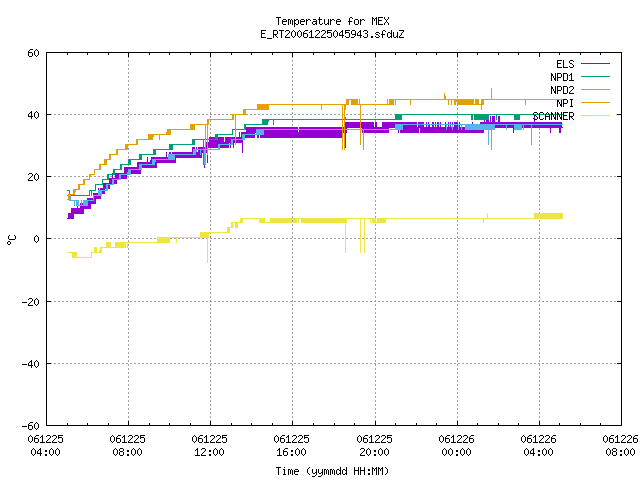Image resolution: width=640 pixels, height=480 pixels.
Task: Click the filename E_RT20061225045943.sfduZ subtitle
Action: (x=332, y=34)
